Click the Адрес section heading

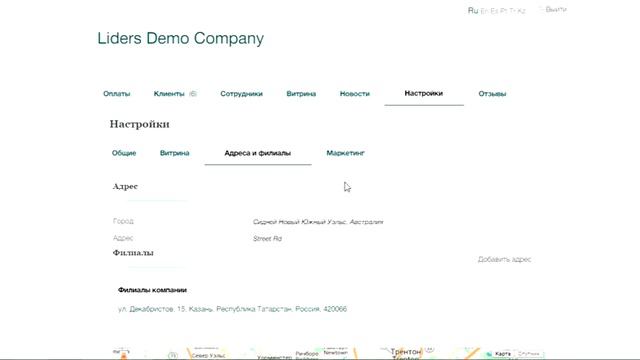pos(125,186)
